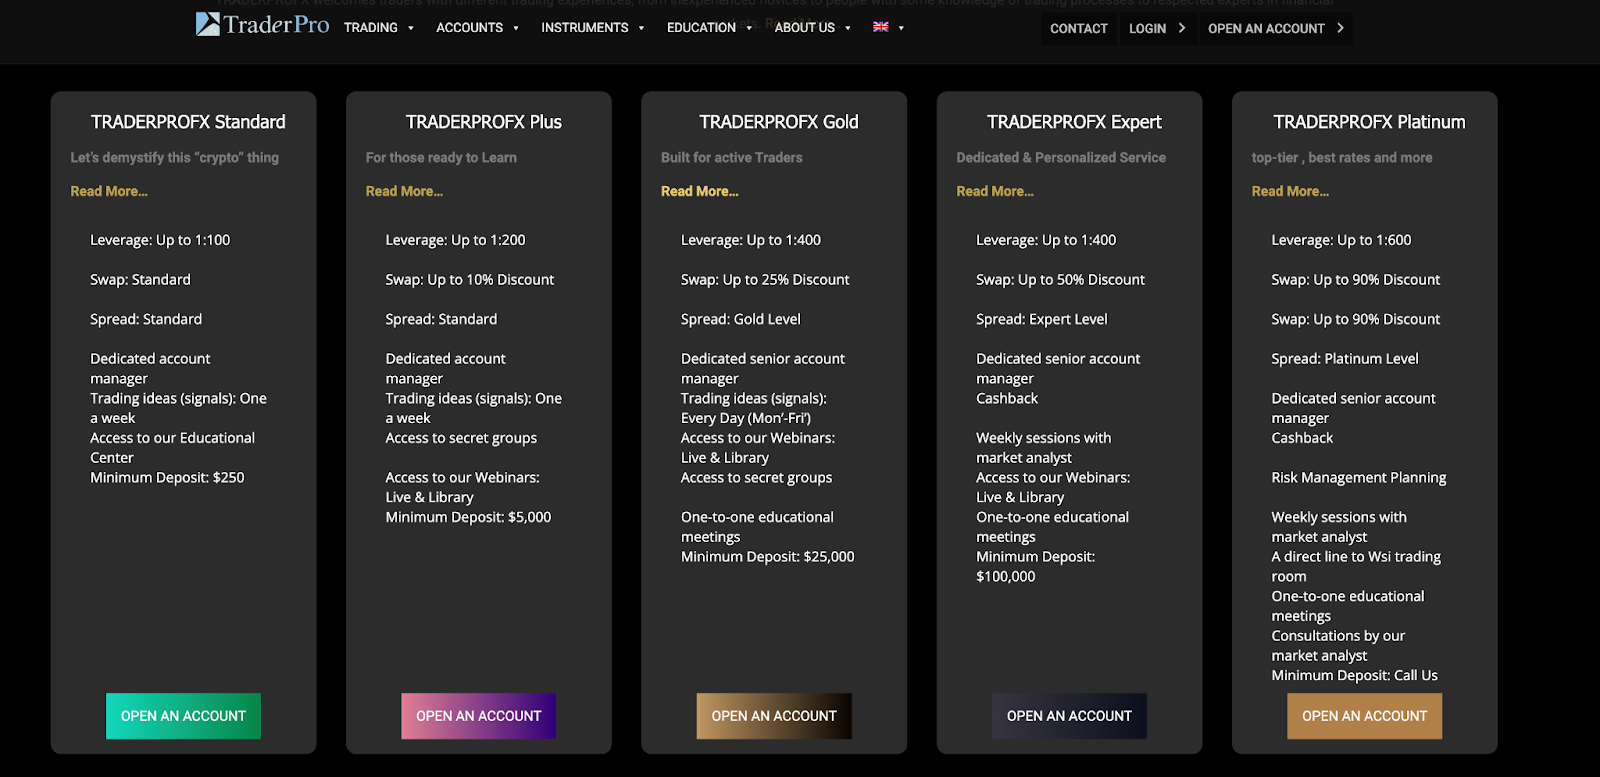Click 'Leverage: Up to 1:600' text
This screenshot has width=1600, height=777.
(1341, 240)
